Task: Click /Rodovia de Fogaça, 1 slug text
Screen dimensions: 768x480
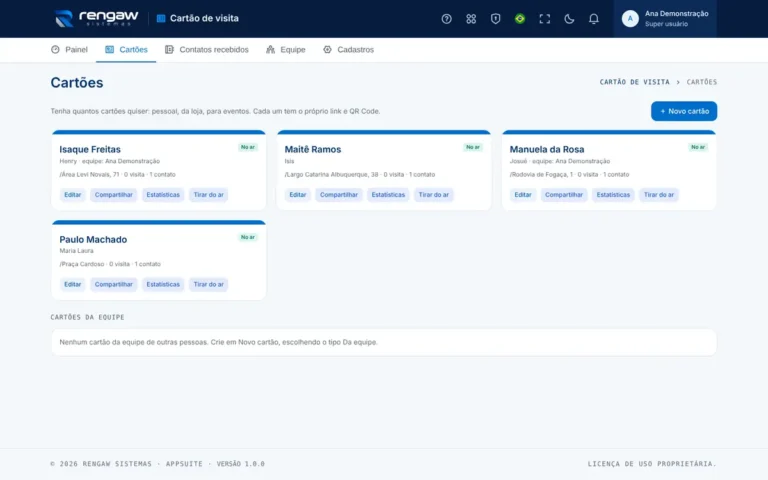Action: [541, 174]
